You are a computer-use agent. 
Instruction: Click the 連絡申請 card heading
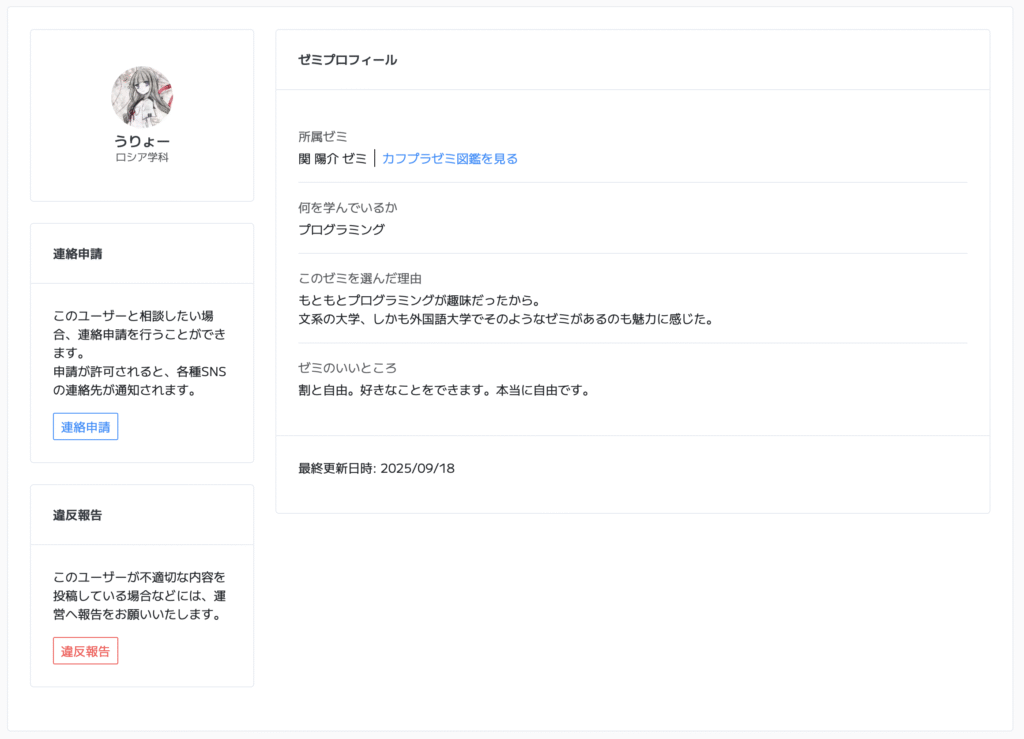[77, 254]
